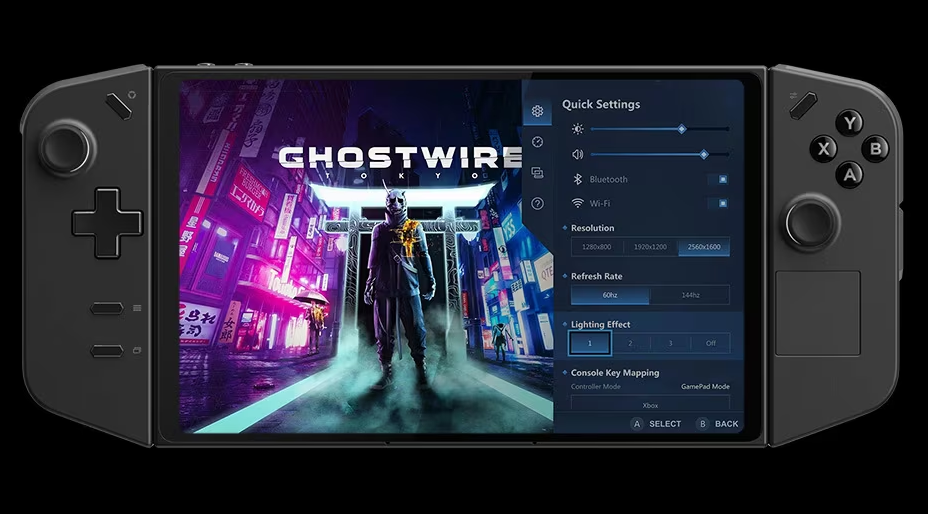Click BACK at the panel bottom

(x=727, y=424)
